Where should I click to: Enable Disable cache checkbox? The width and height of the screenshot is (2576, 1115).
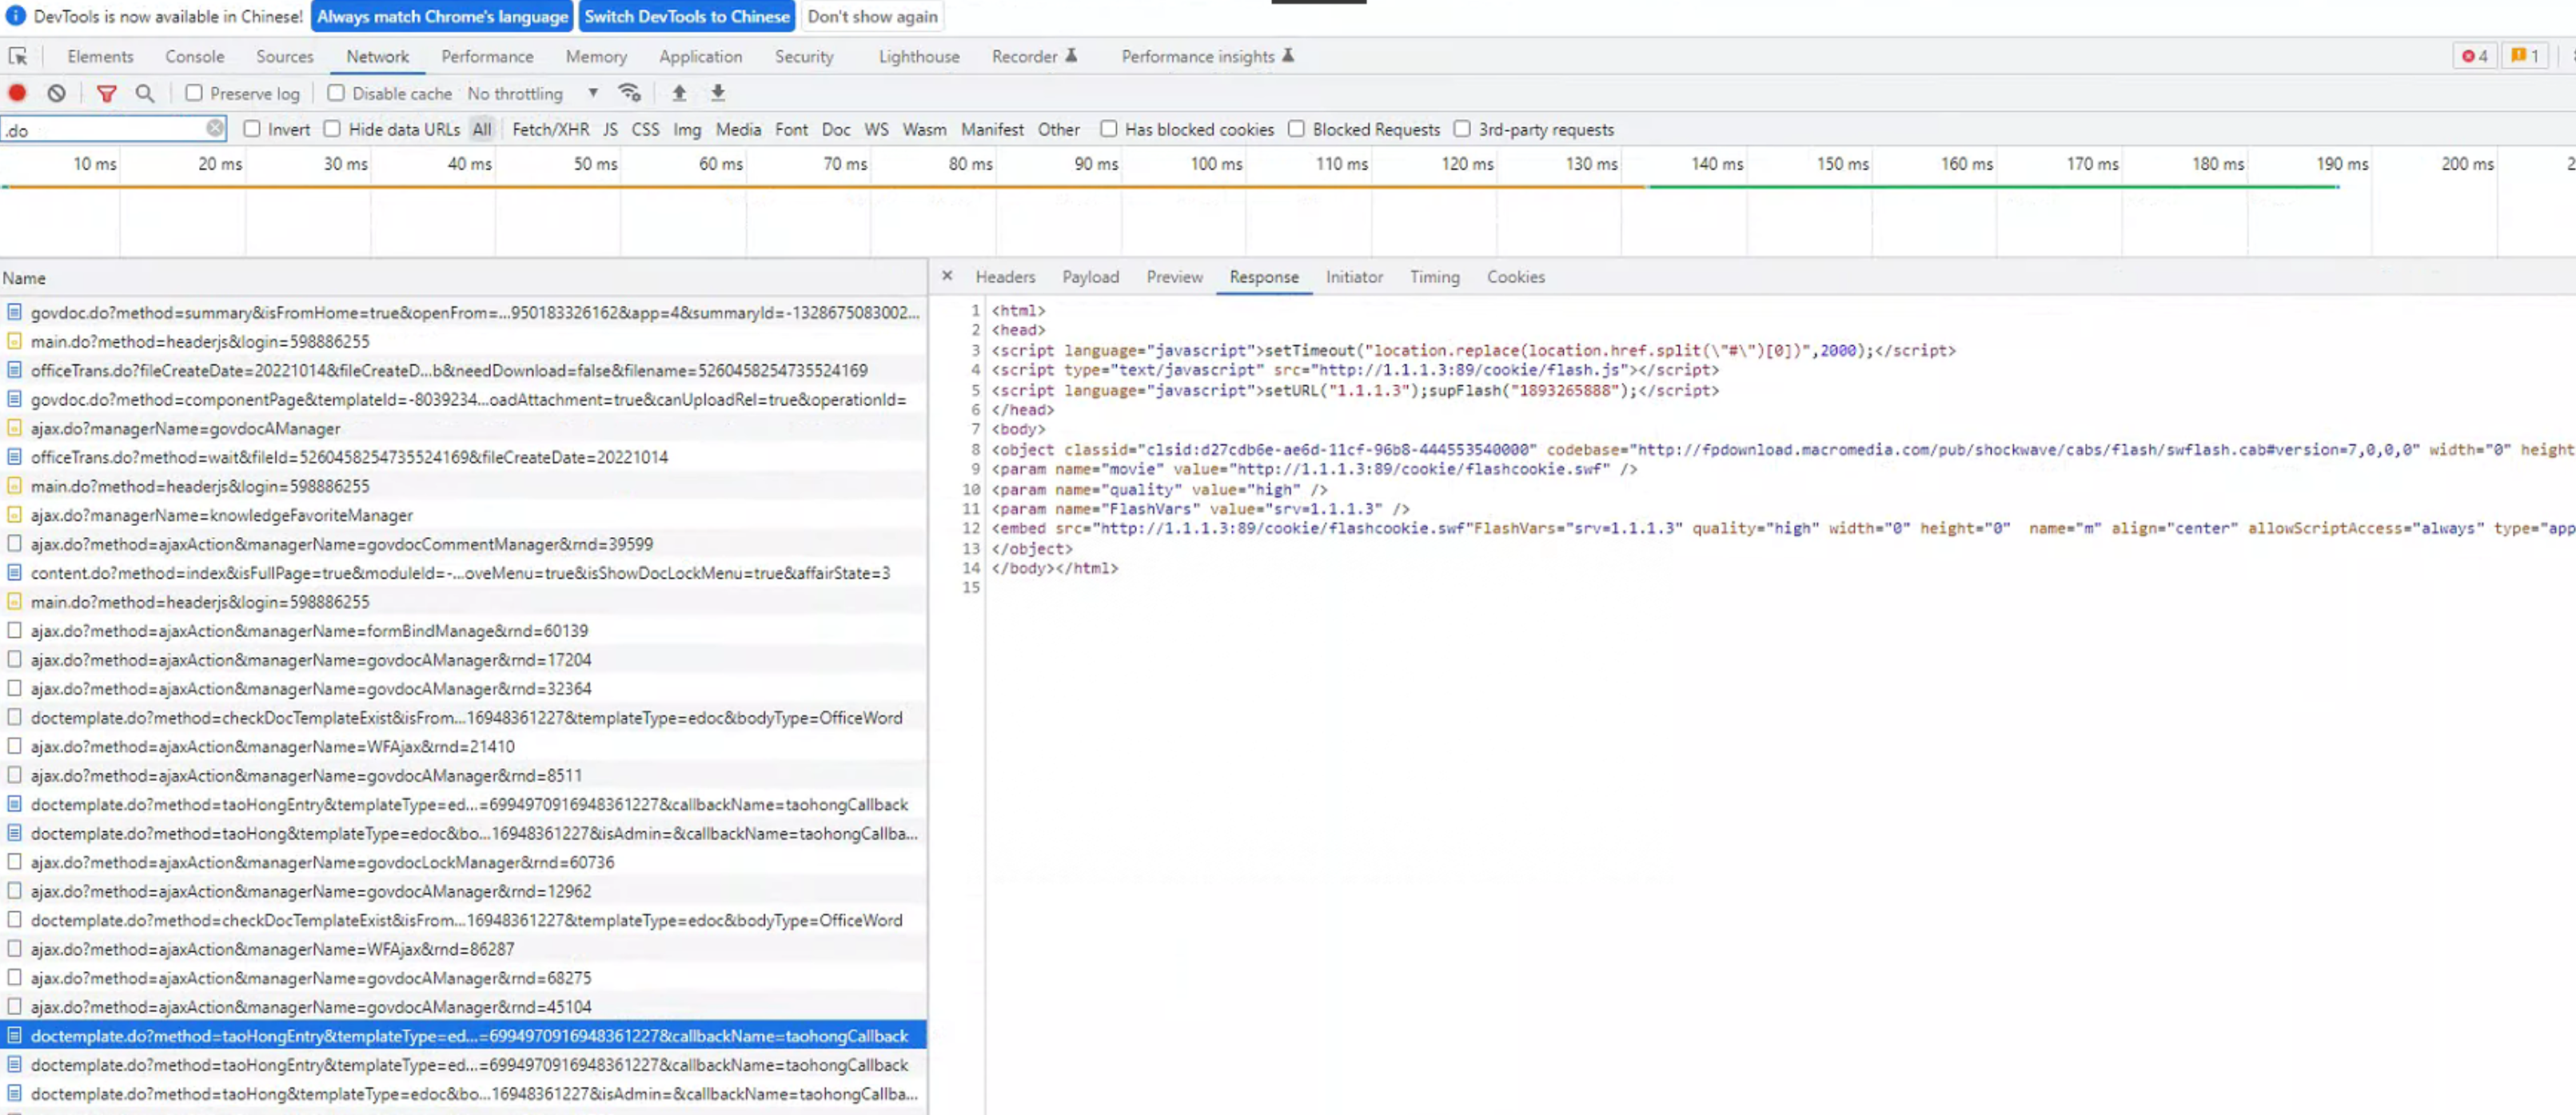coord(336,93)
